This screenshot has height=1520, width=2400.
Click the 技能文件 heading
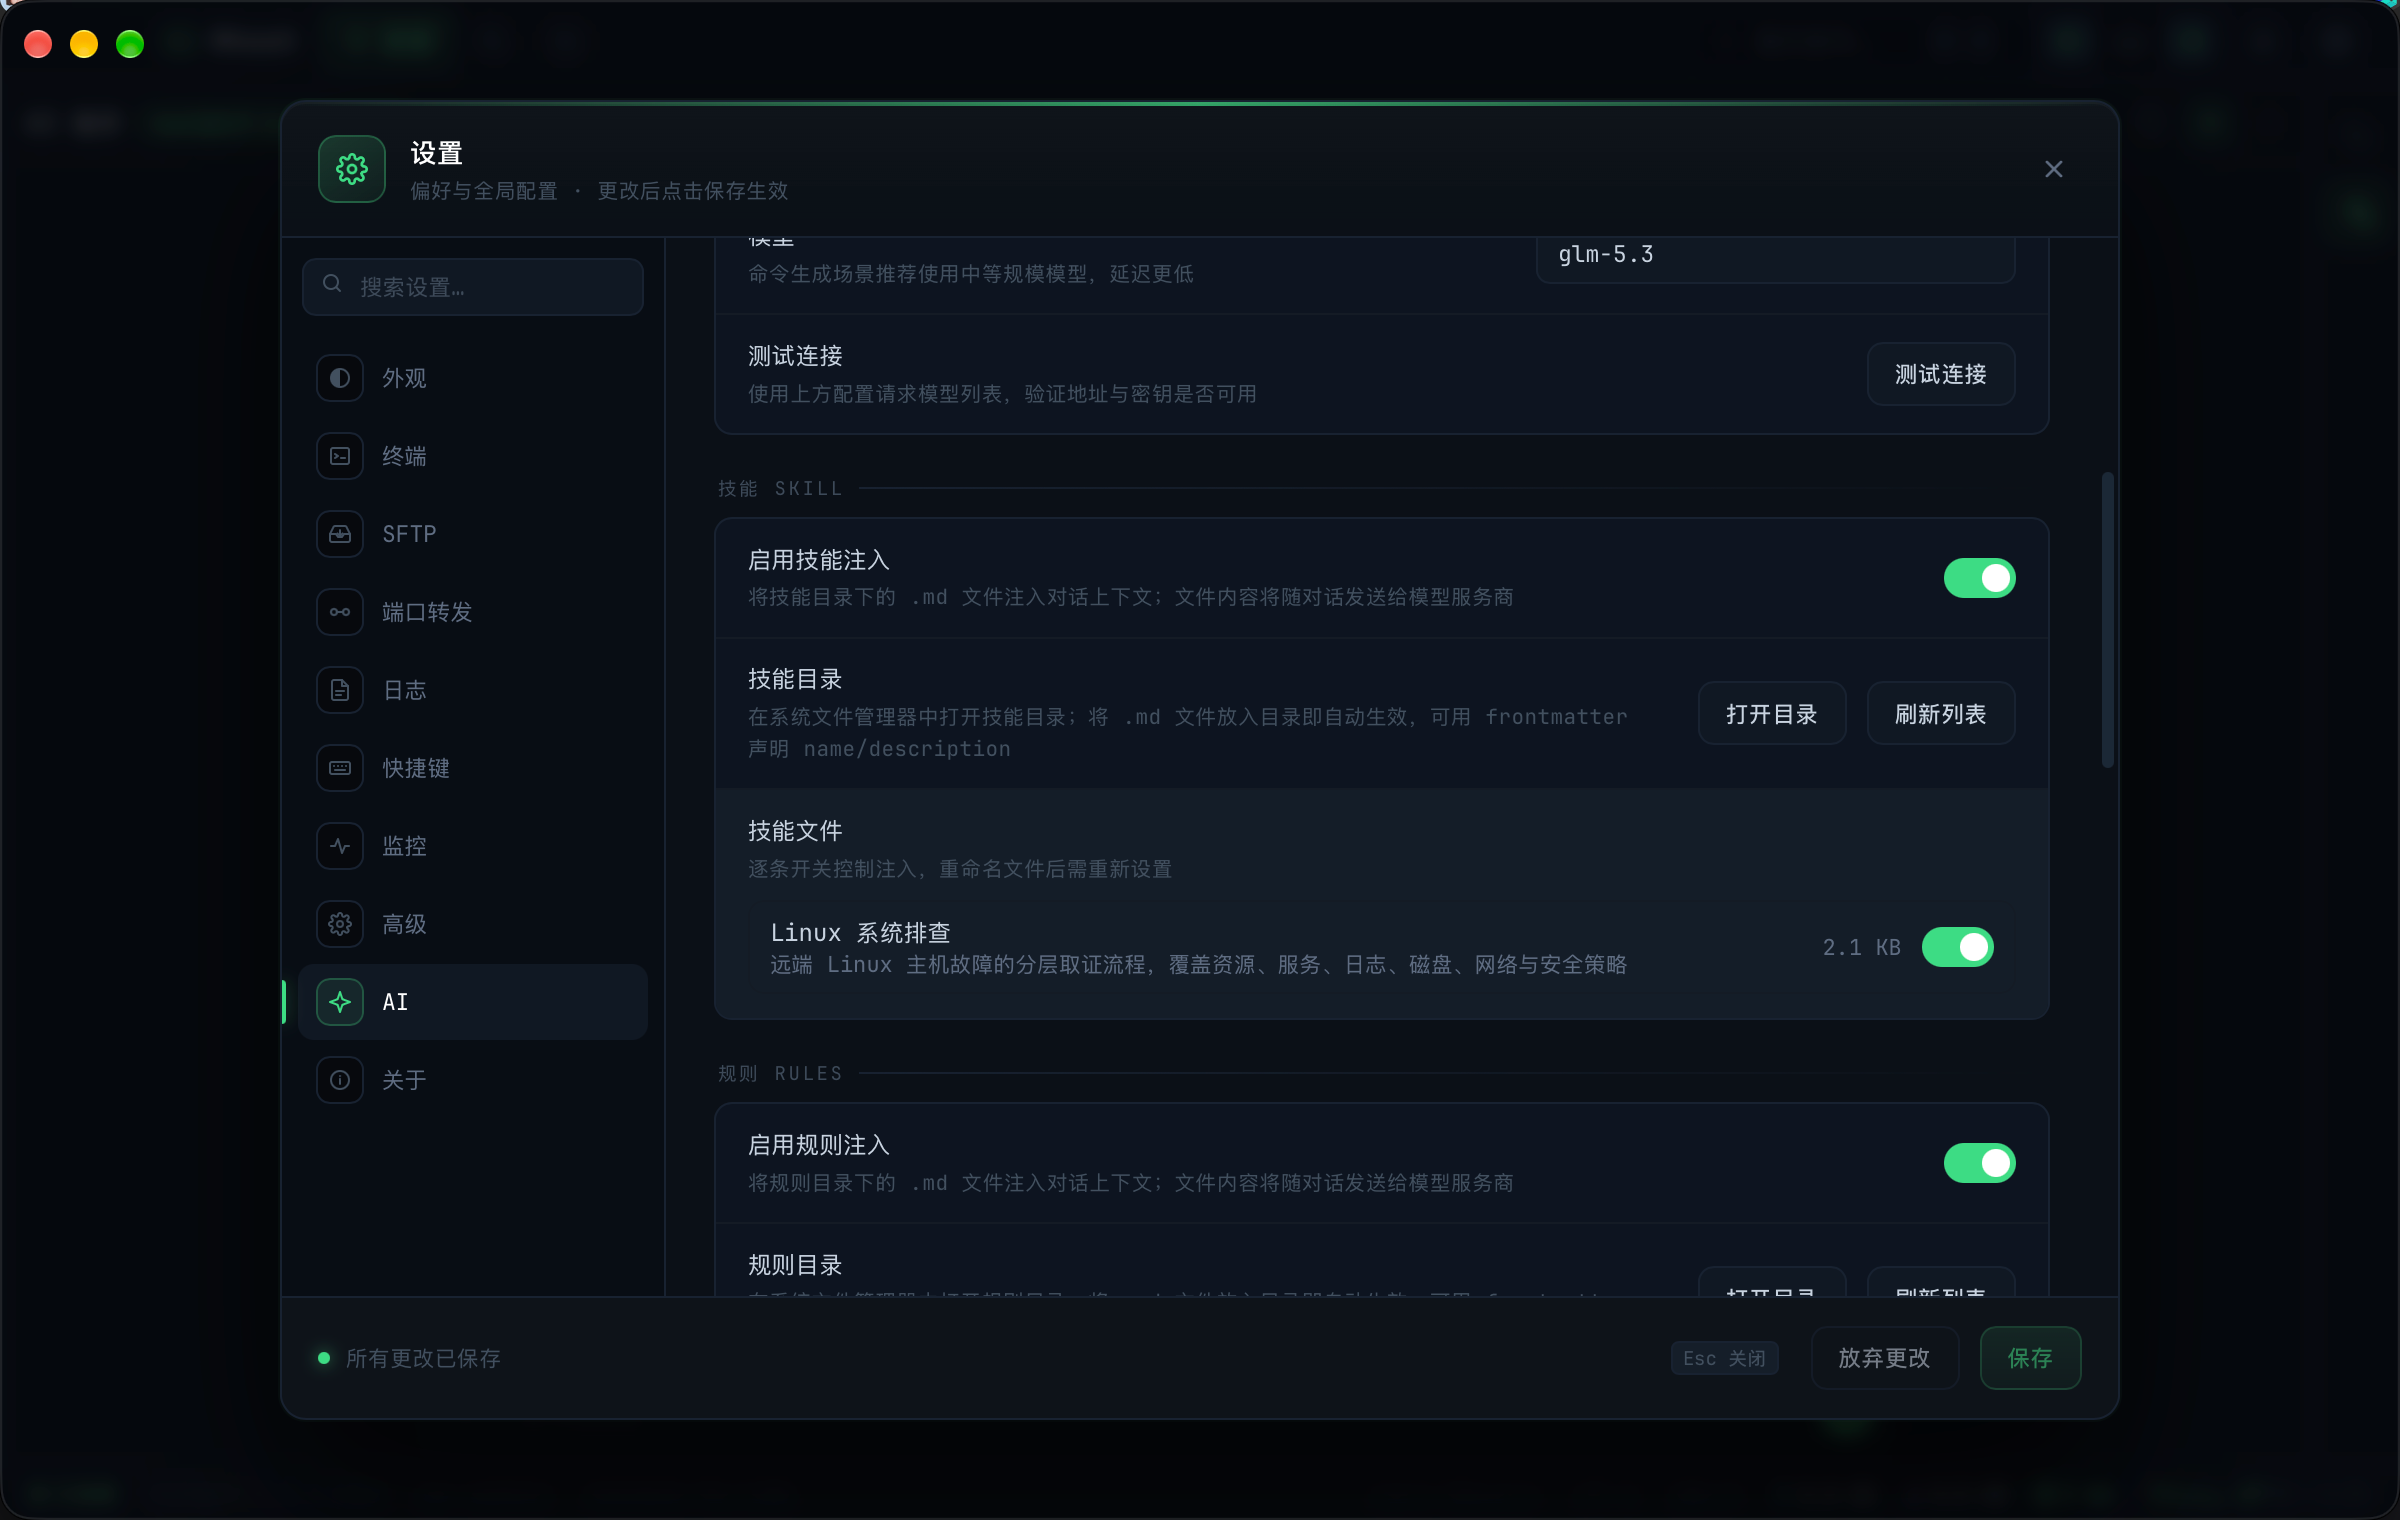point(795,831)
